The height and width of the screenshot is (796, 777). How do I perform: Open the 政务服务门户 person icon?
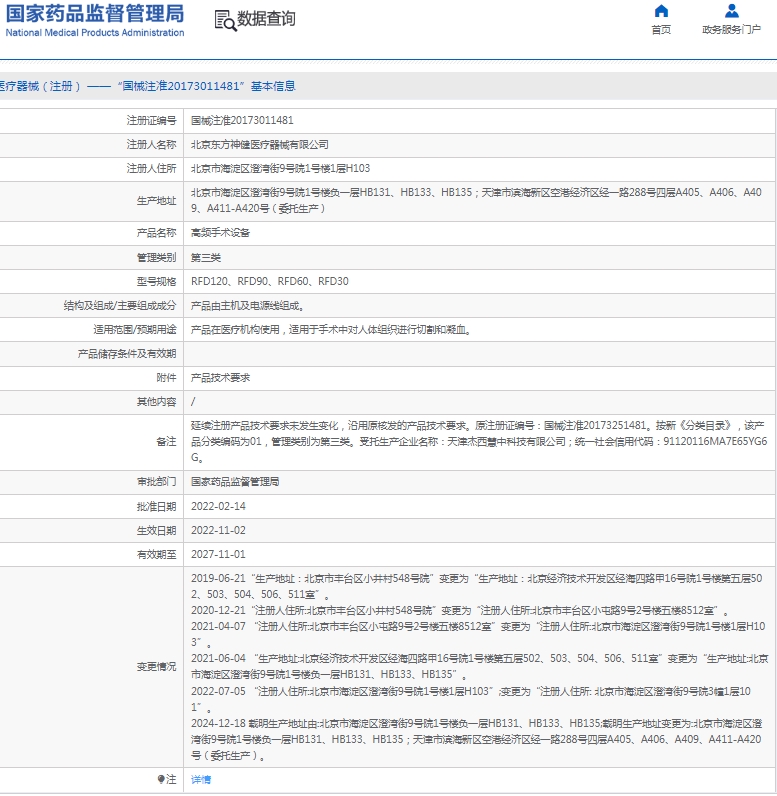click(x=731, y=11)
